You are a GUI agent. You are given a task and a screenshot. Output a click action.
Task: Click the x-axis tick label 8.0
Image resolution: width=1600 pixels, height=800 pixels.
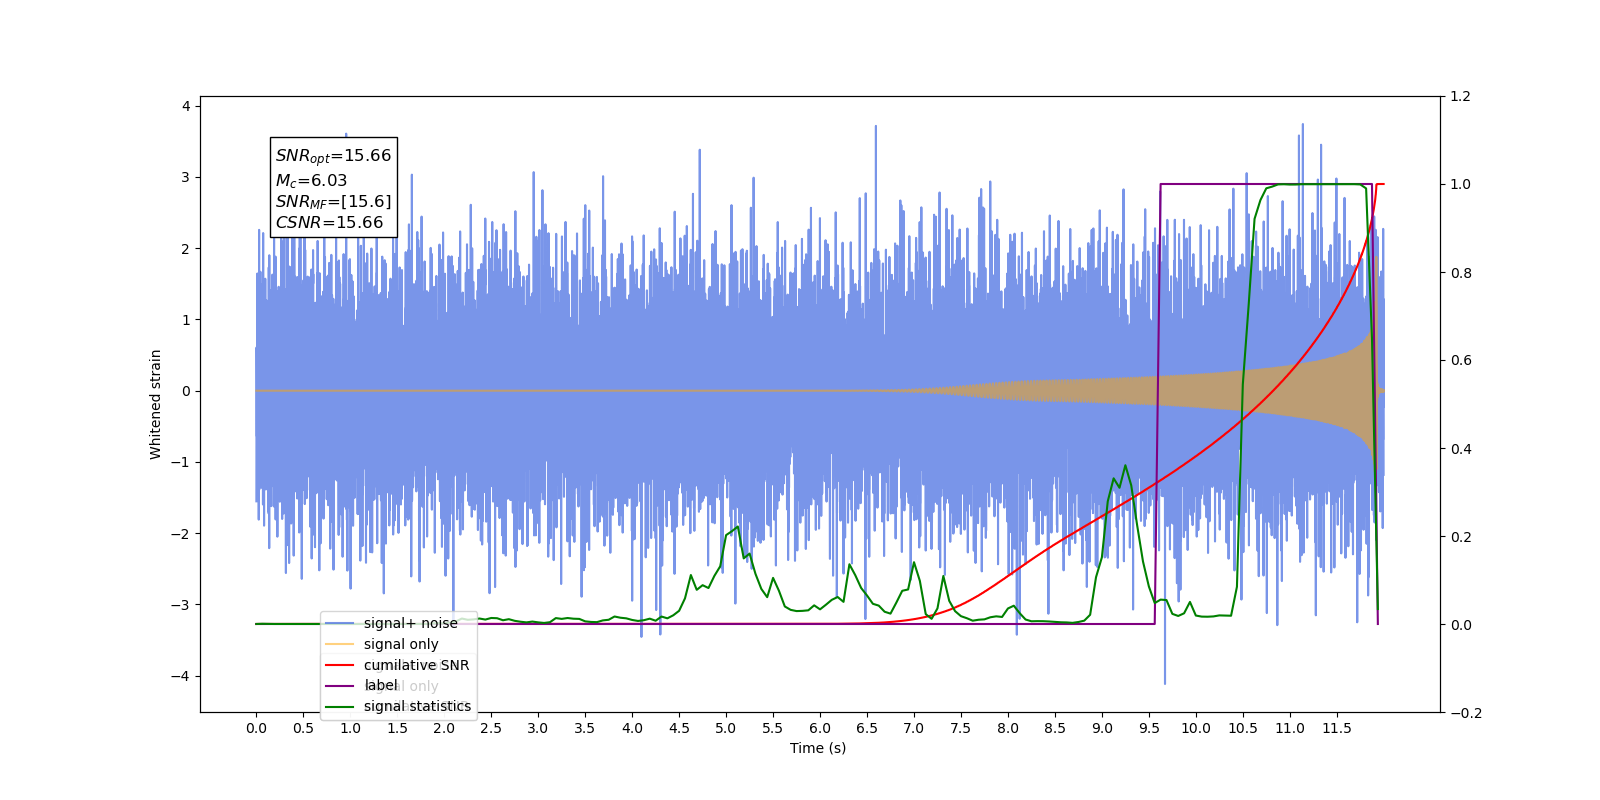1008,728
